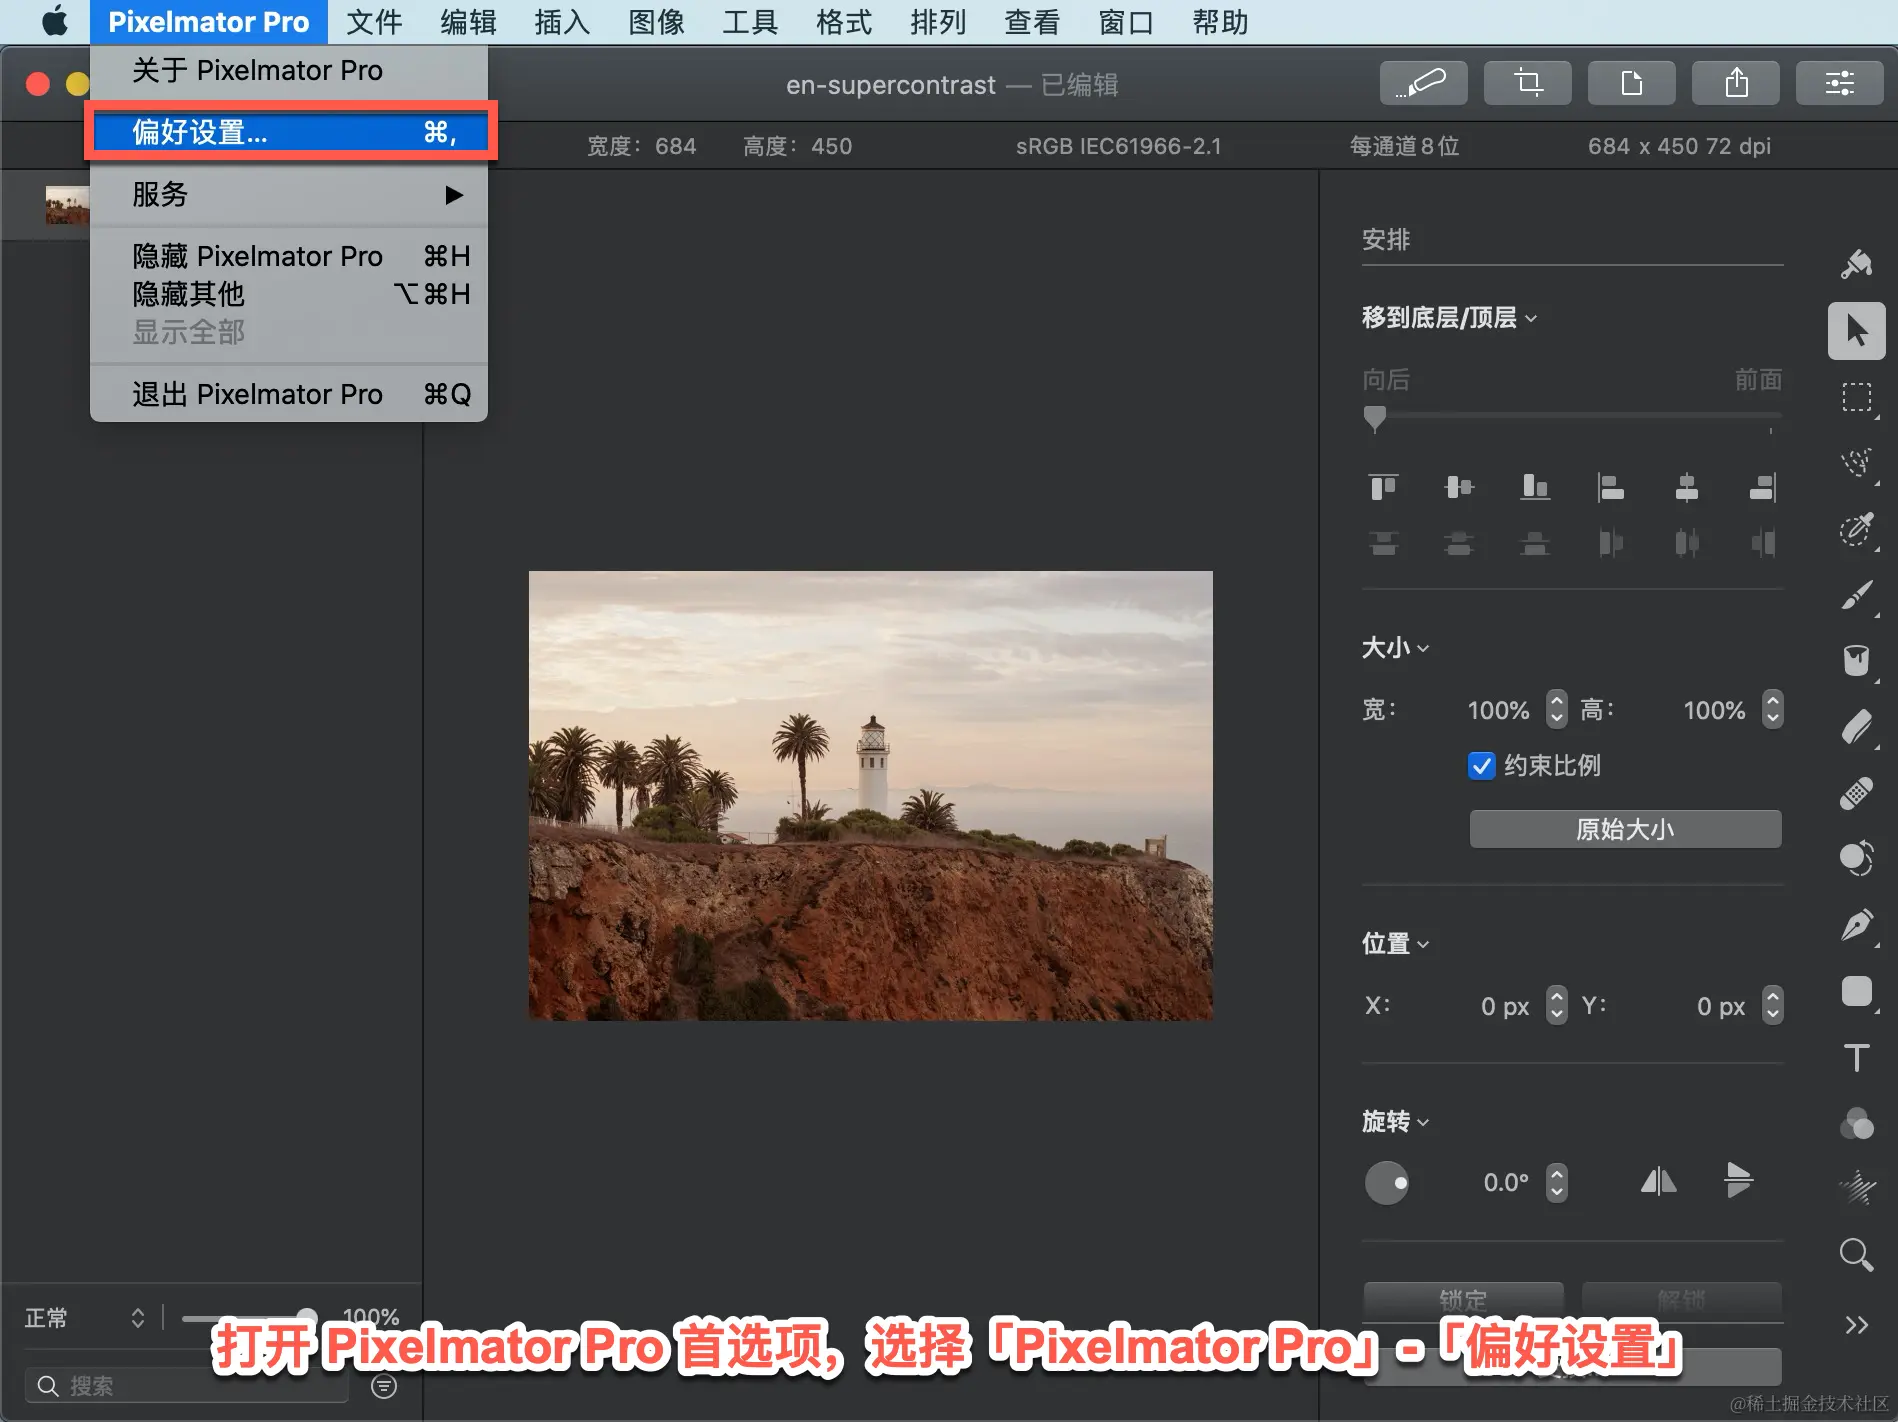
Task: Click the 向后/前面 arrange slider handle
Action: click(x=1375, y=418)
